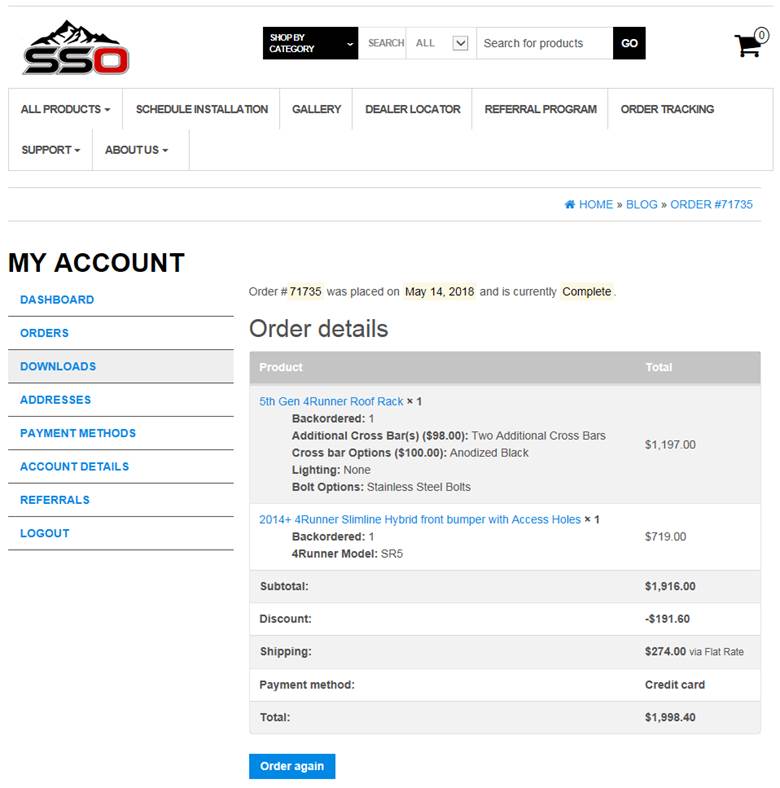Click the Search for products field

click(x=544, y=43)
